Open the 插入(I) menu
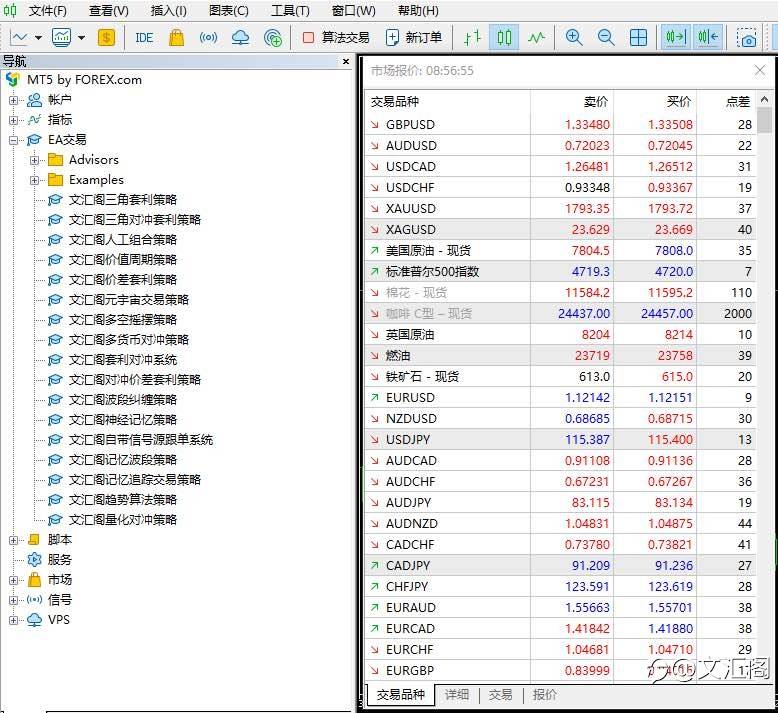778x713 pixels. [169, 10]
